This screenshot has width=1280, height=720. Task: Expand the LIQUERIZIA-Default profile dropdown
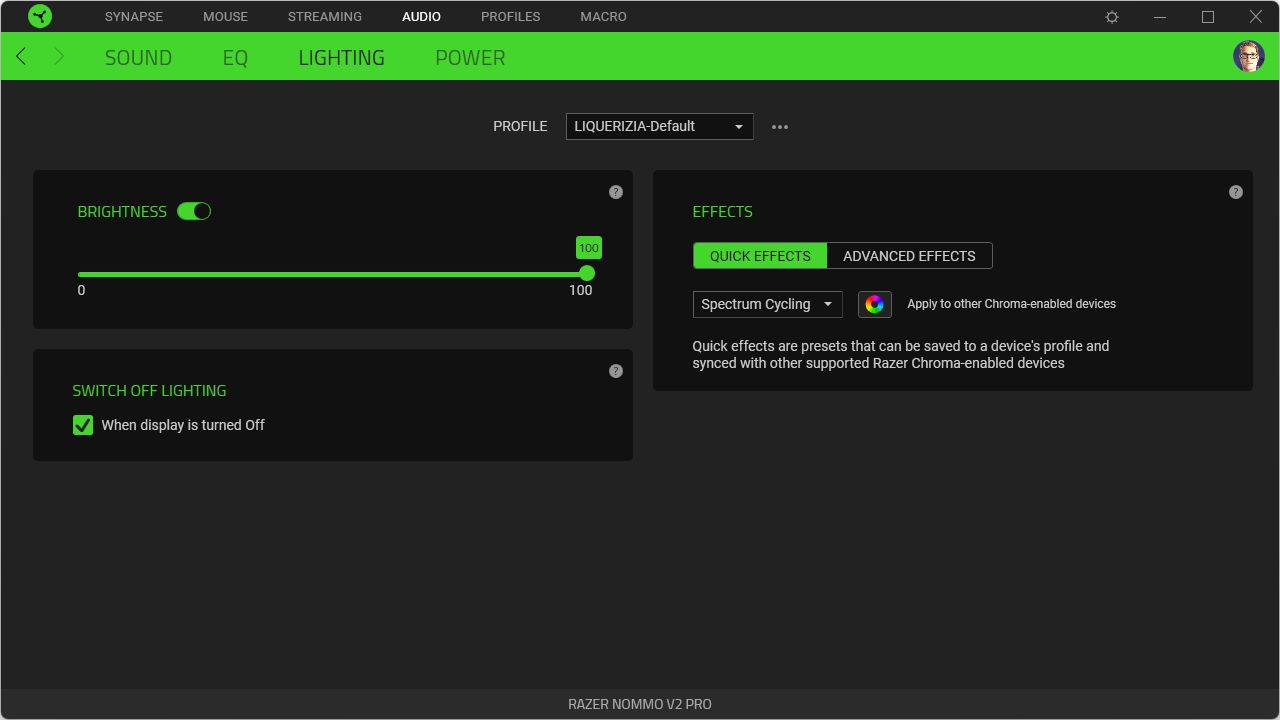click(659, 127)
